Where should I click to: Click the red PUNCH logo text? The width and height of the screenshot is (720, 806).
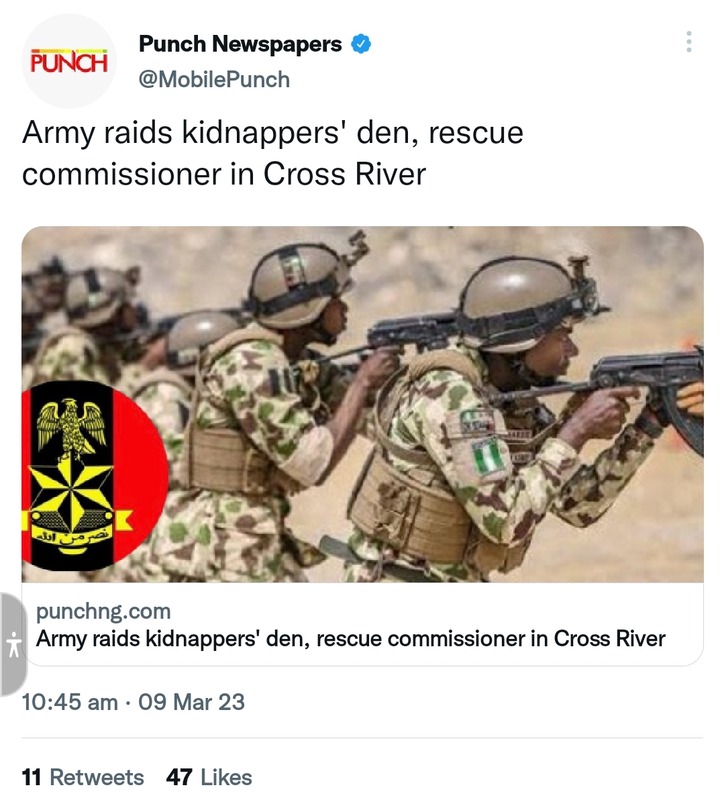tap(69, 62)
